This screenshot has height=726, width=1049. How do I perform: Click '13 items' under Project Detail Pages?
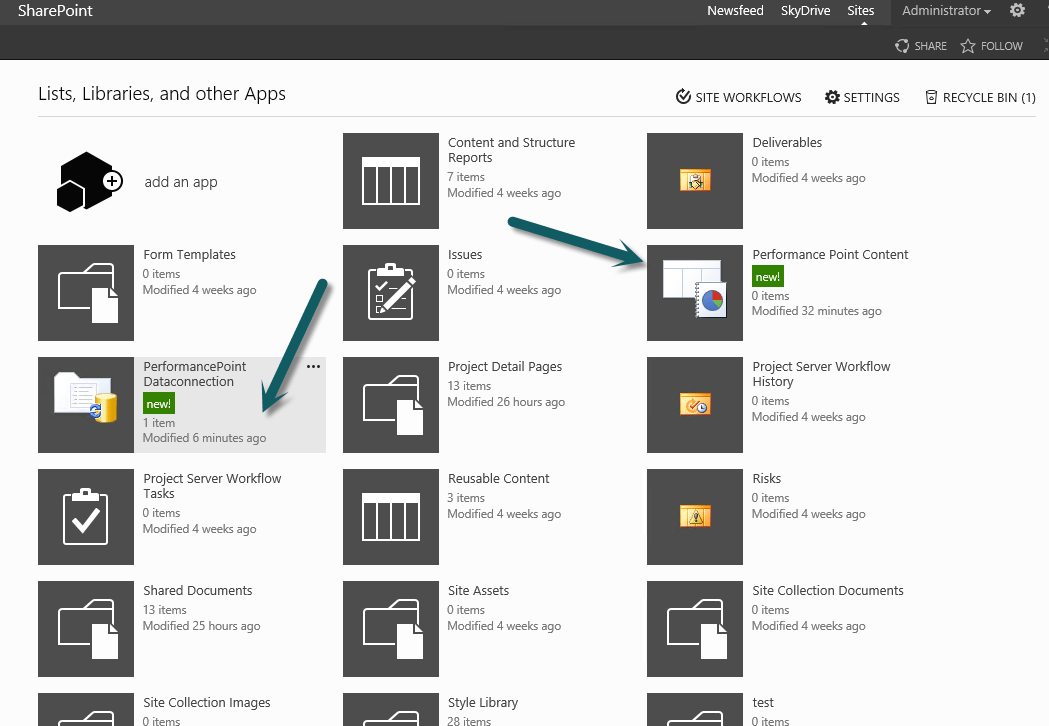pos(469,385)
